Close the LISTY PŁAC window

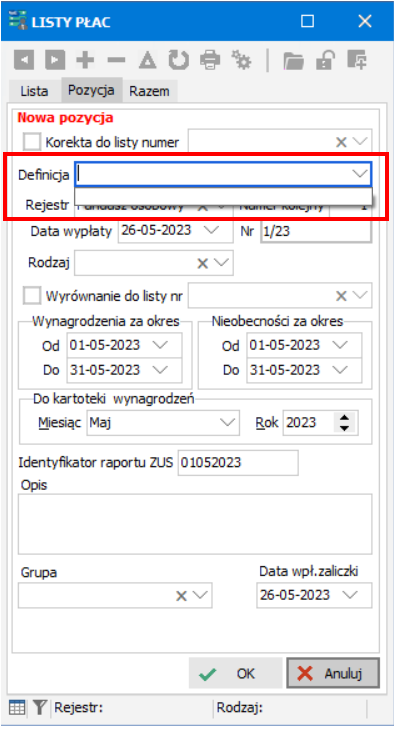point(365,21)
